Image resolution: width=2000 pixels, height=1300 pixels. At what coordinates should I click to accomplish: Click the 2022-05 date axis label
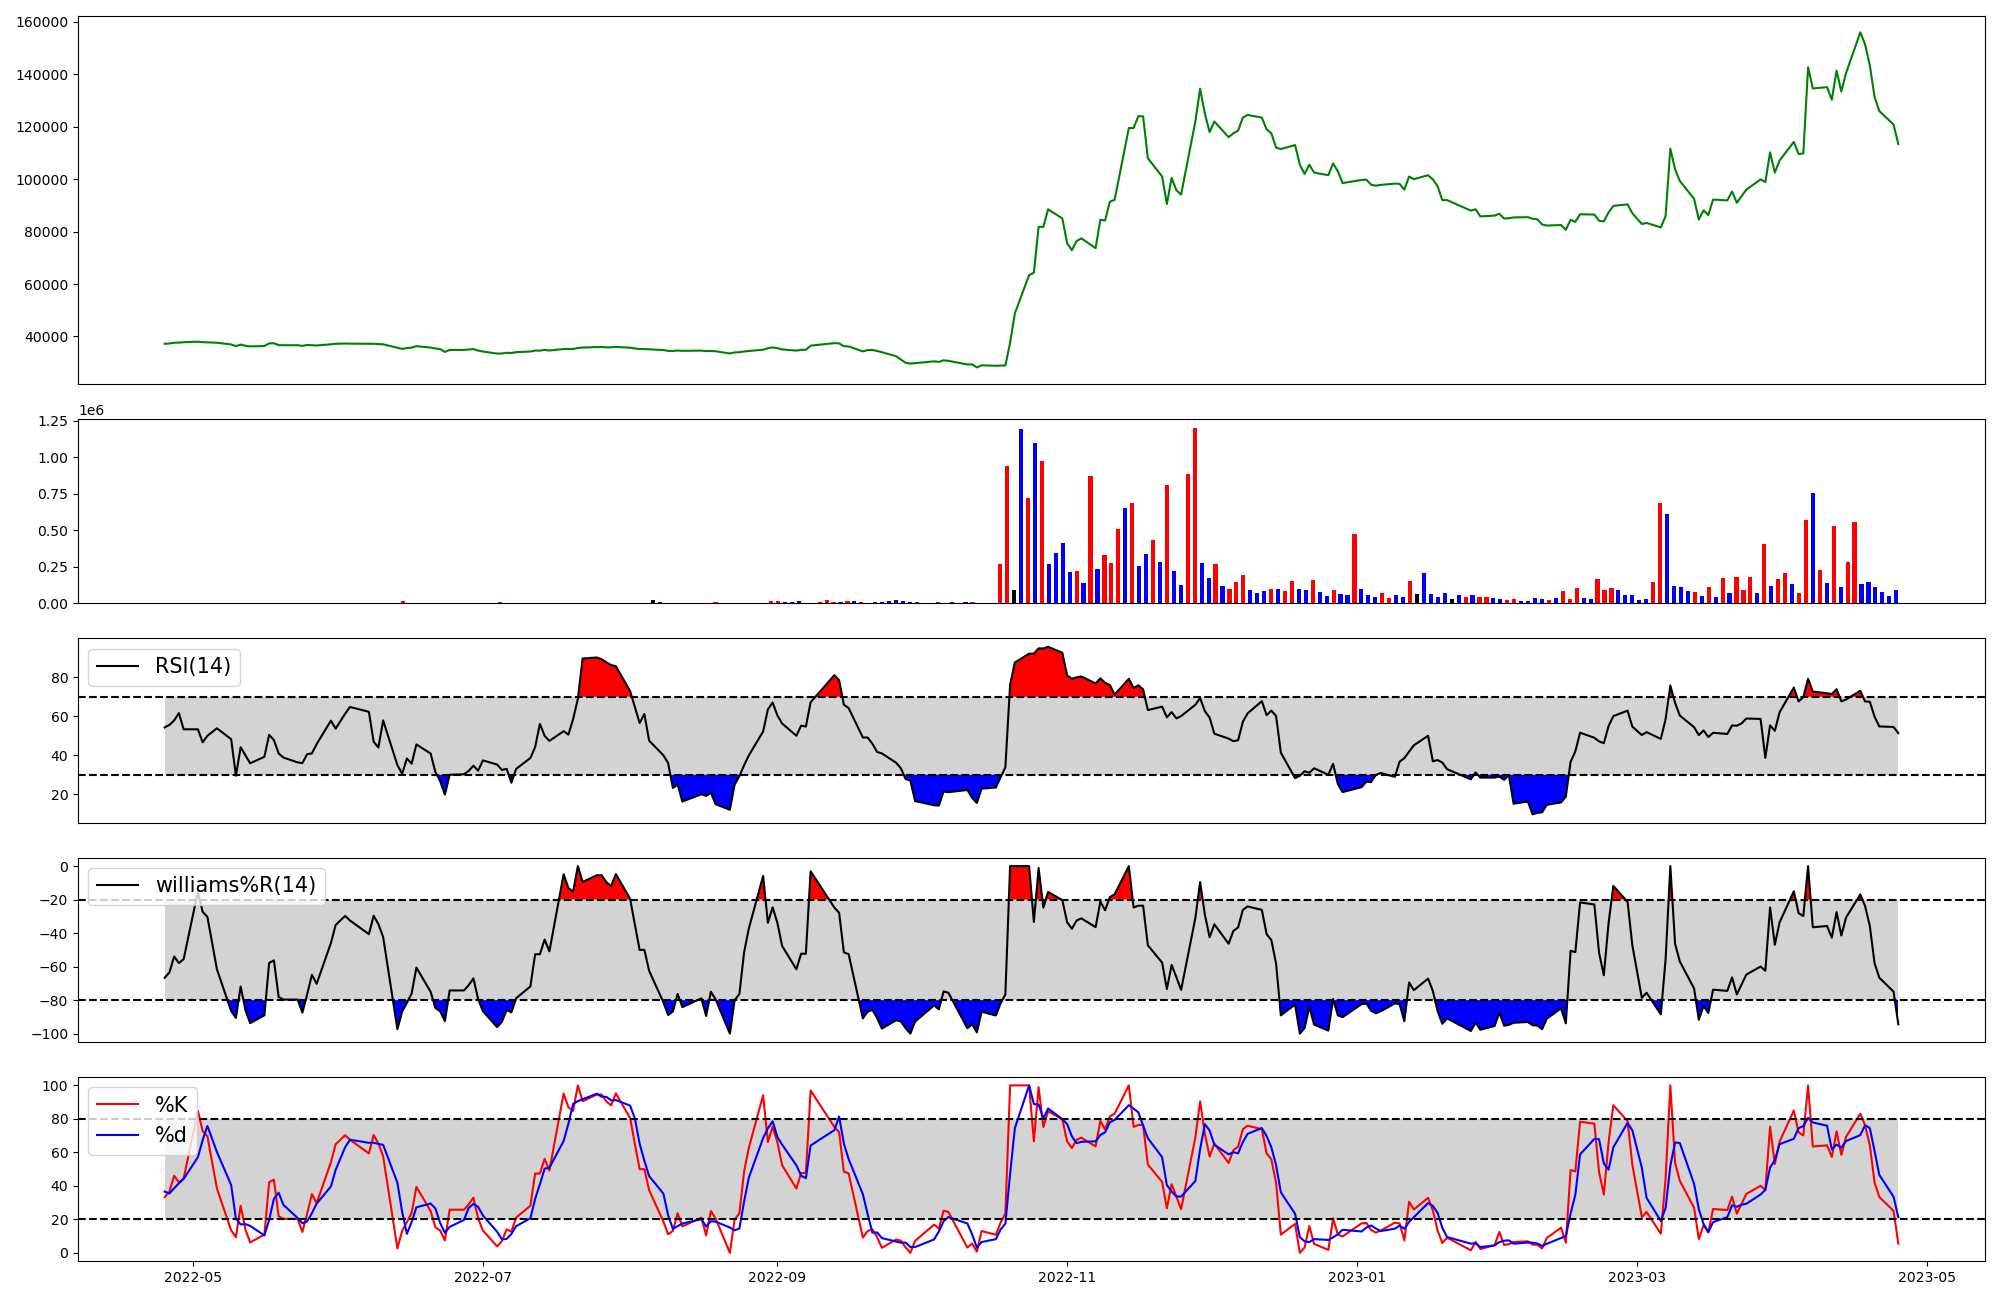tap(193, 1277)
